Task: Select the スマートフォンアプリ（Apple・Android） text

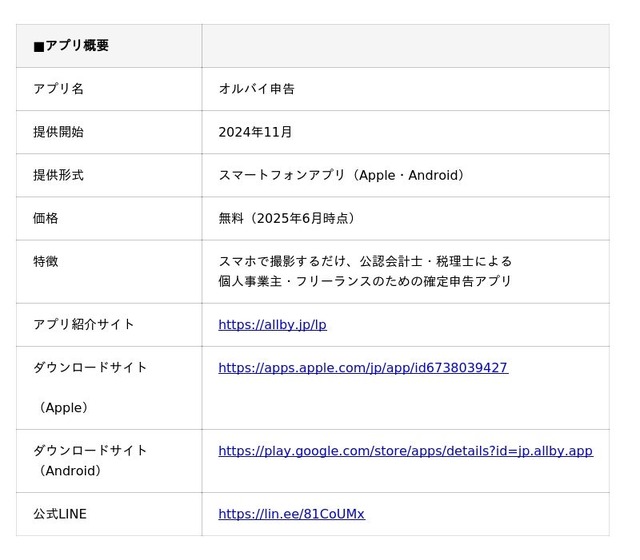Action: pyautogui.click(x=343, y=175)
